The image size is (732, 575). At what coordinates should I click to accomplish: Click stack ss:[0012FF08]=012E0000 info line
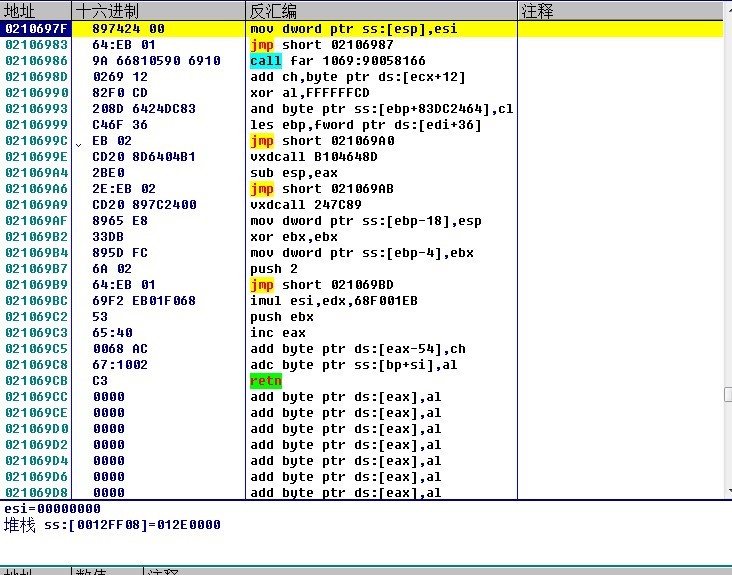(112, 525)
